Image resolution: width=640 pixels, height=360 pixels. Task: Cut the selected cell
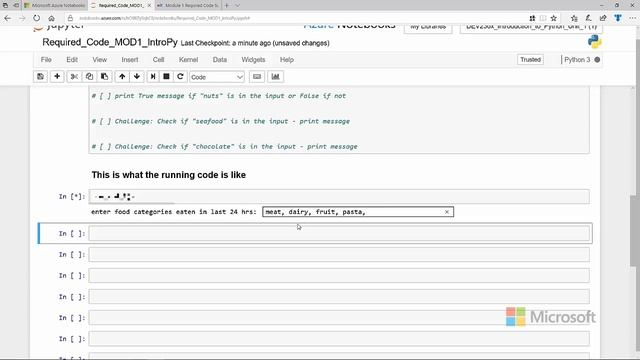point(74,77)
